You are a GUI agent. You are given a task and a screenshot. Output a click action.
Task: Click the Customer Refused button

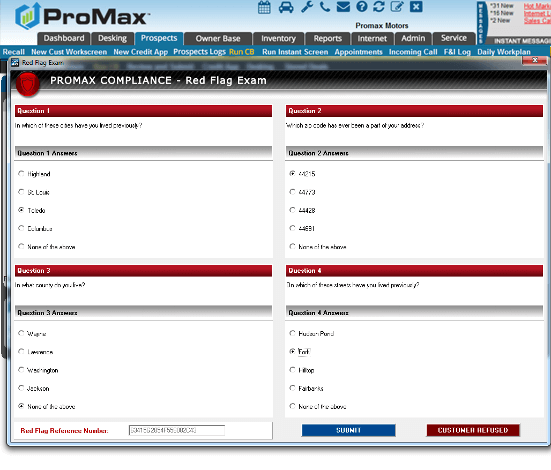pyautogui.click(x=473, y=430)
